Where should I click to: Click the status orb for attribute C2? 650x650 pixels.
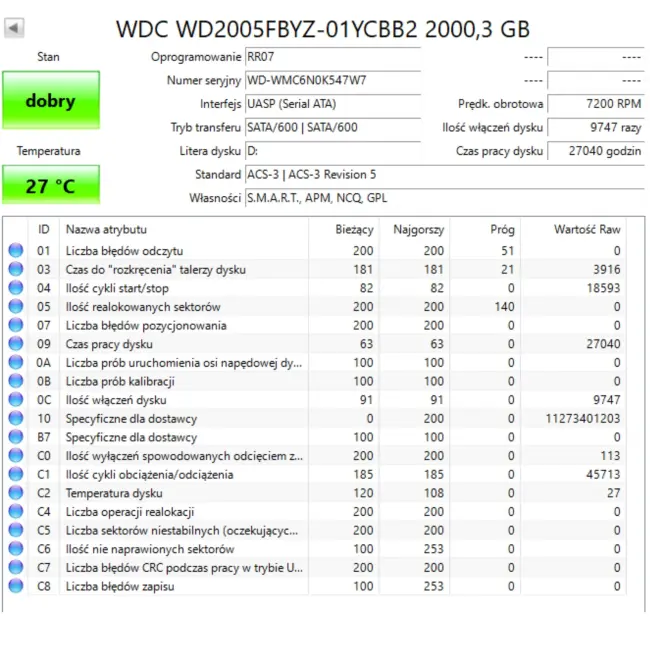(x=16, y=493)
